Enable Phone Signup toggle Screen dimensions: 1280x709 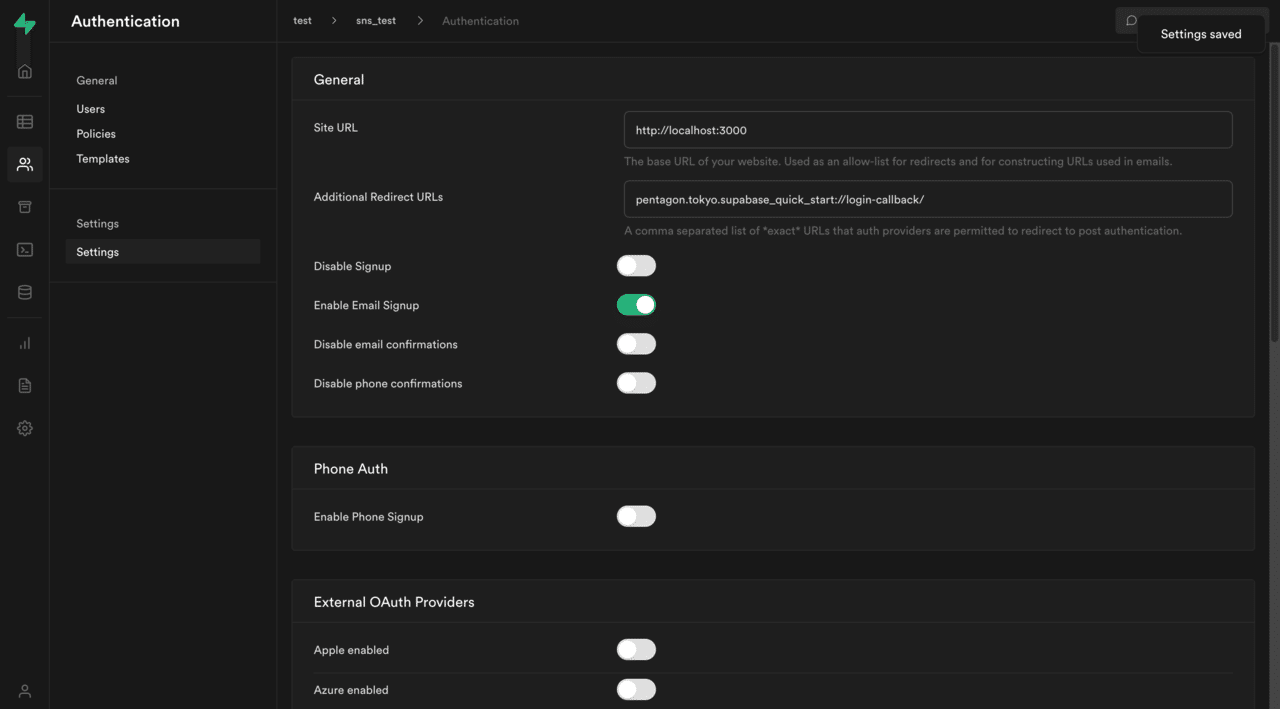(636, 517)
